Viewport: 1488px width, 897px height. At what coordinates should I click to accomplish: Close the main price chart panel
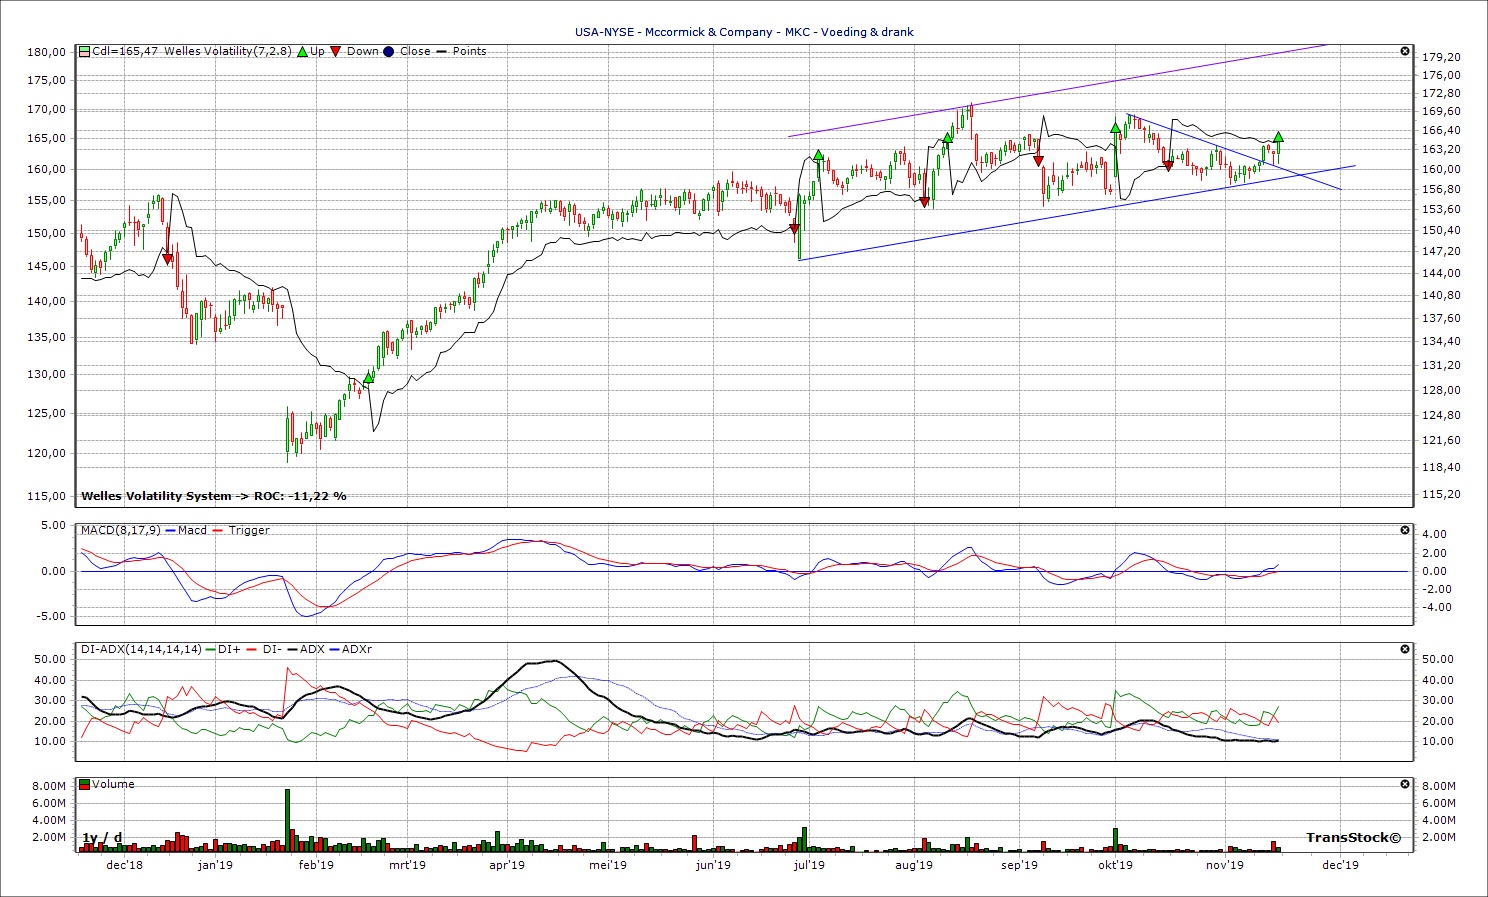[x=1405, y=51]
